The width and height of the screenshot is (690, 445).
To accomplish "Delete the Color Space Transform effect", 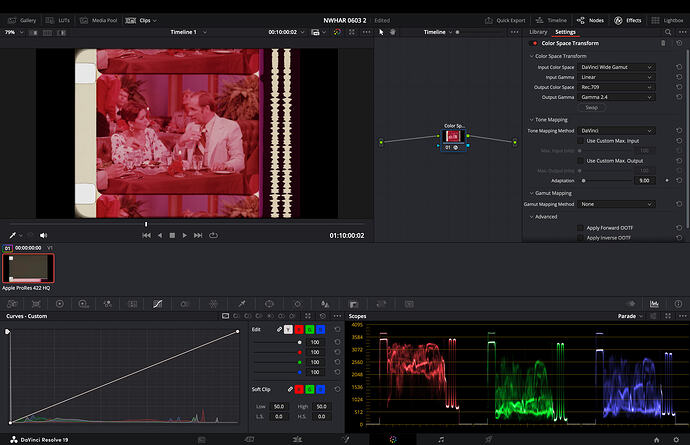I will [x=662, y=43].
